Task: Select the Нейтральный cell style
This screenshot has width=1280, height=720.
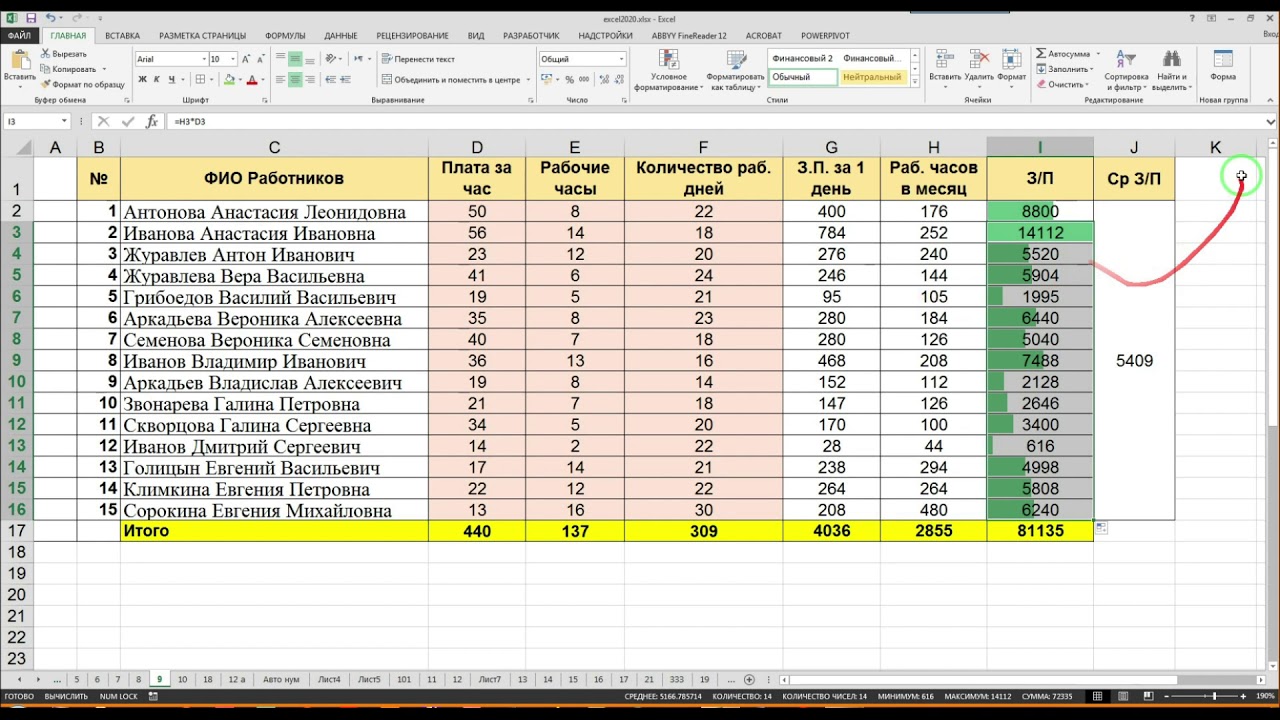Action: click(871, 77)
